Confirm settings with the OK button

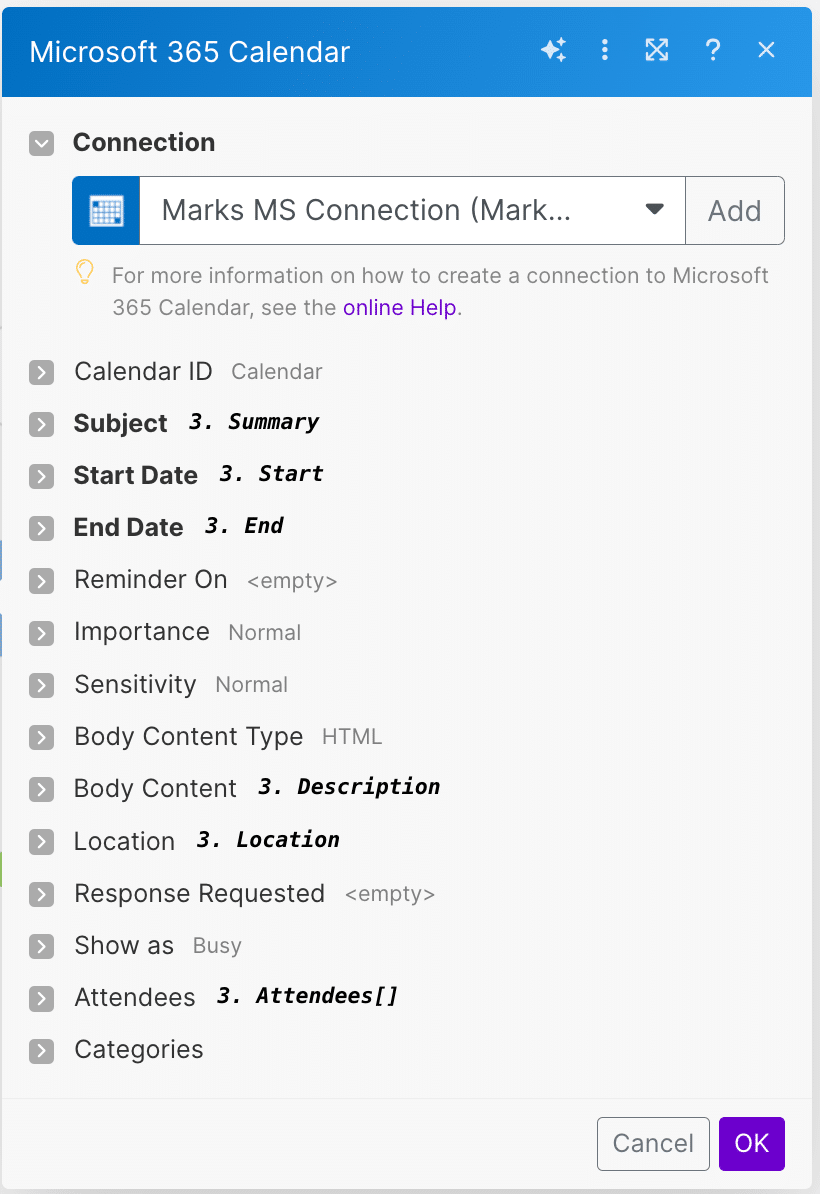point(751,1143)
